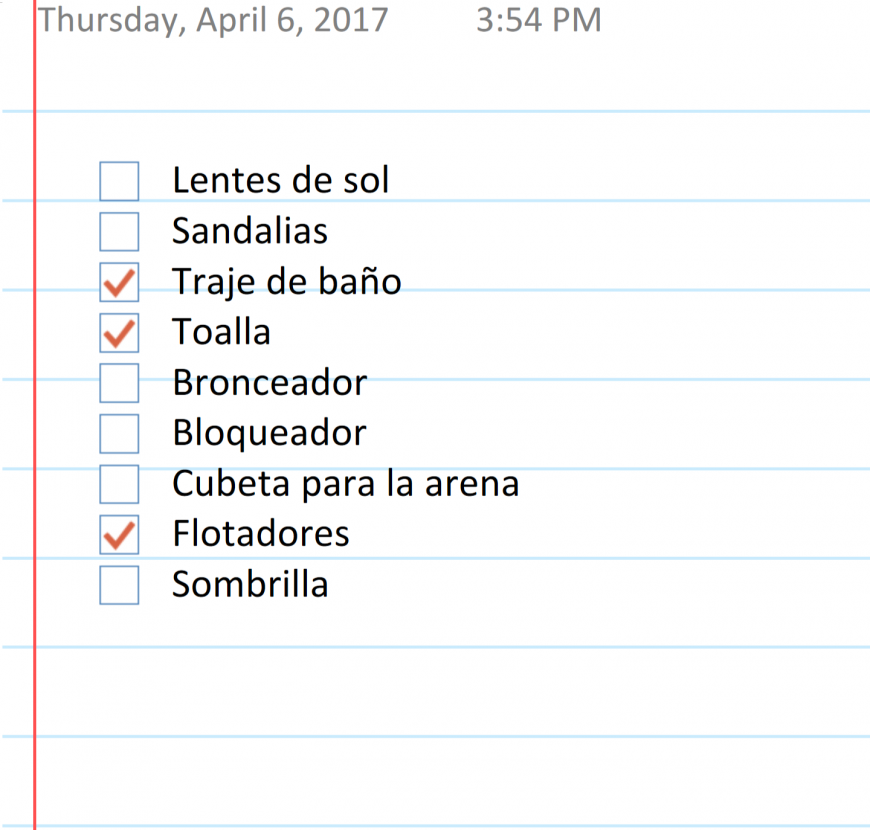The width and height of the screenshot is (870, 830).
Task: Place cursor in Bloqueador text
Action: tap(269, 434)
